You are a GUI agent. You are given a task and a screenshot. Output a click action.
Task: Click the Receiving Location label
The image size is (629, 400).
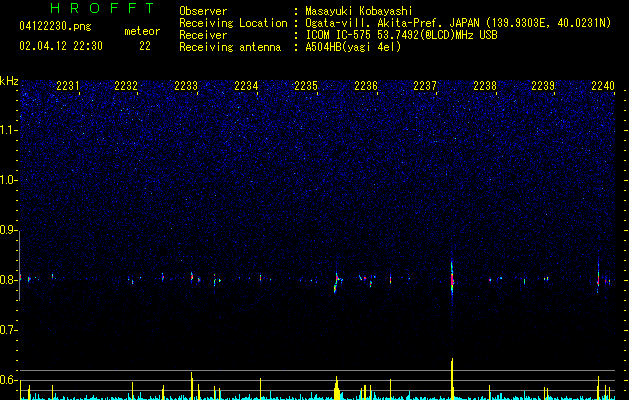(233, 23)
